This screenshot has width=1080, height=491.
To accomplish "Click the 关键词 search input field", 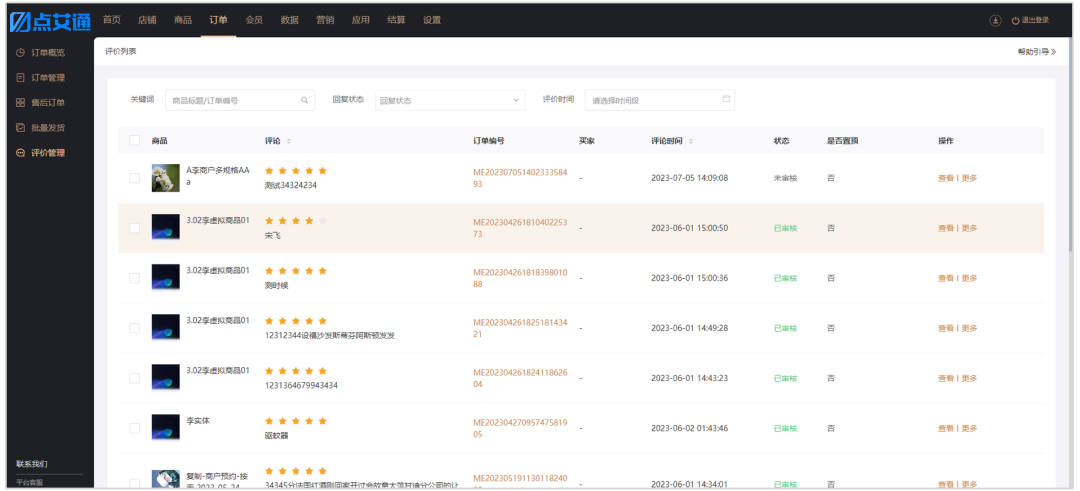I will 240,100.
